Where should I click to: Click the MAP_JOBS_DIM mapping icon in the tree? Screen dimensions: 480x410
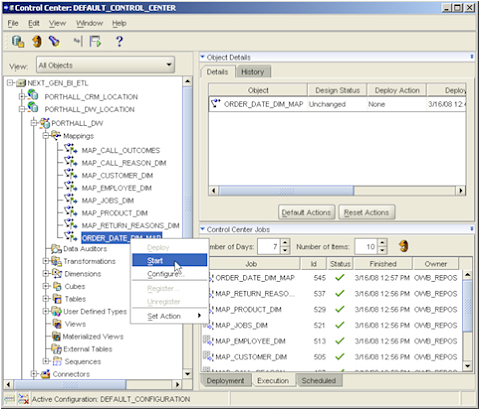click(71, 199)
